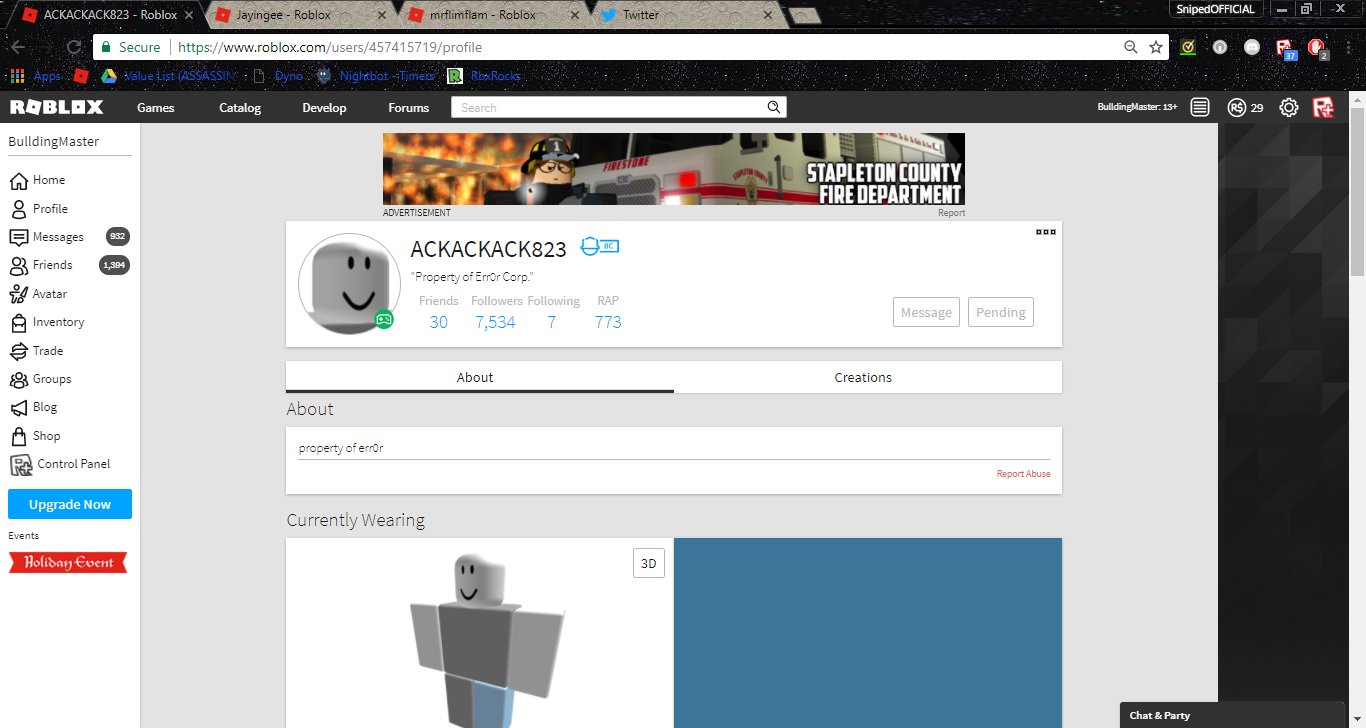This screenshot has height=728, width=1366.
Task: Open the RbxRocks bookmark
Action: (x=484, y=75)
